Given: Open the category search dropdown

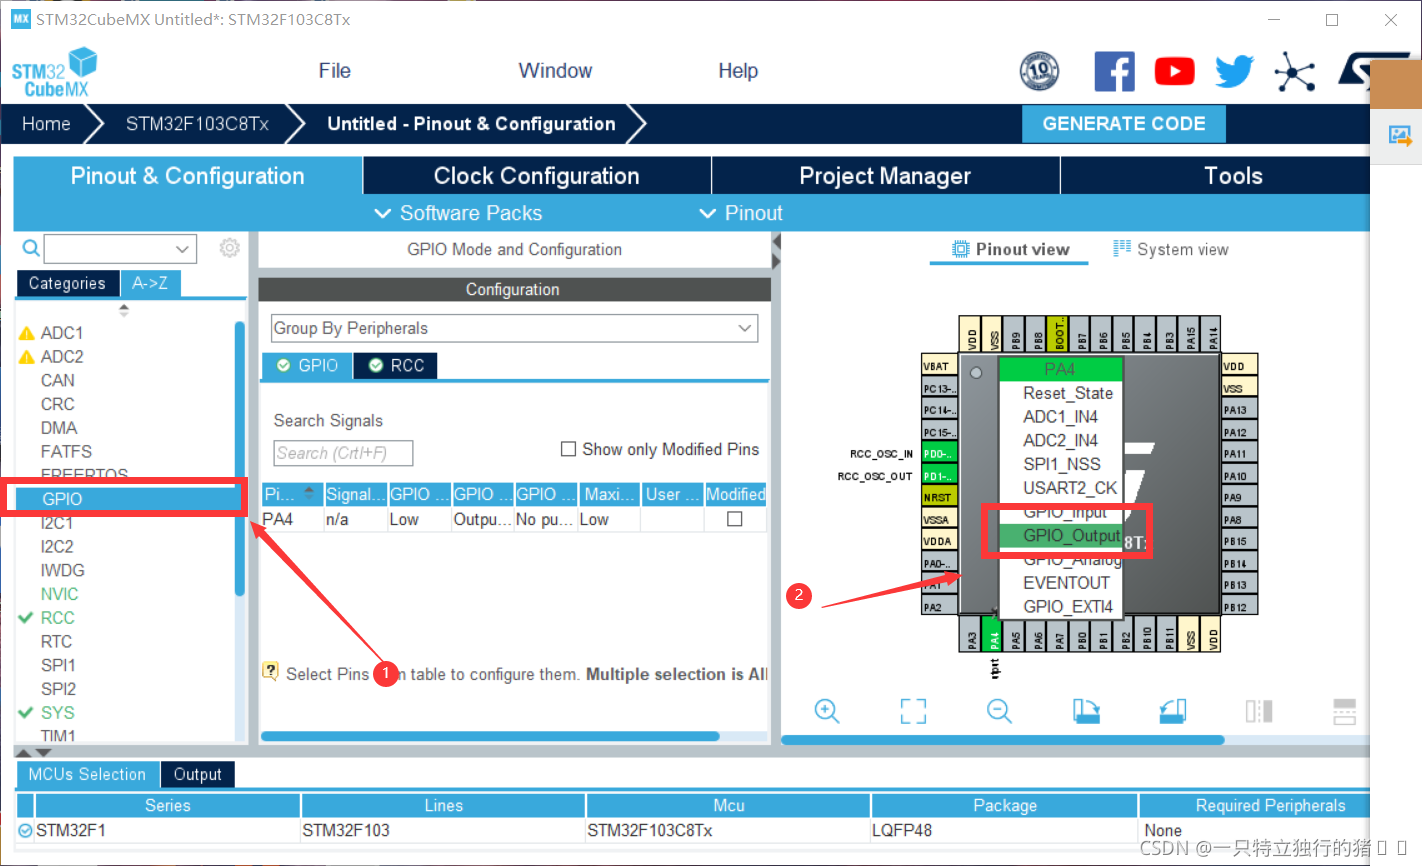Looking at the screenshot, I should click(x=182, y=248).
